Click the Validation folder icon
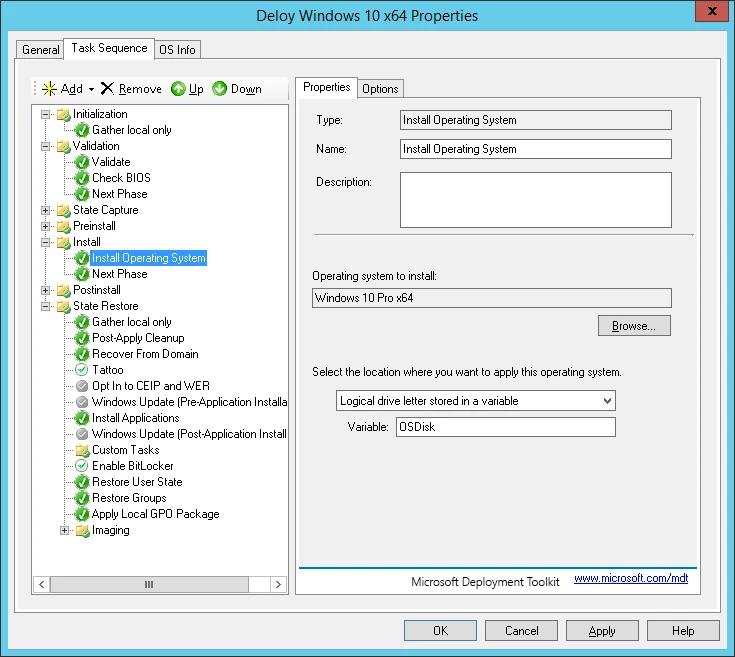This screenshot has width=735, height=657. [x=63, y=146]
